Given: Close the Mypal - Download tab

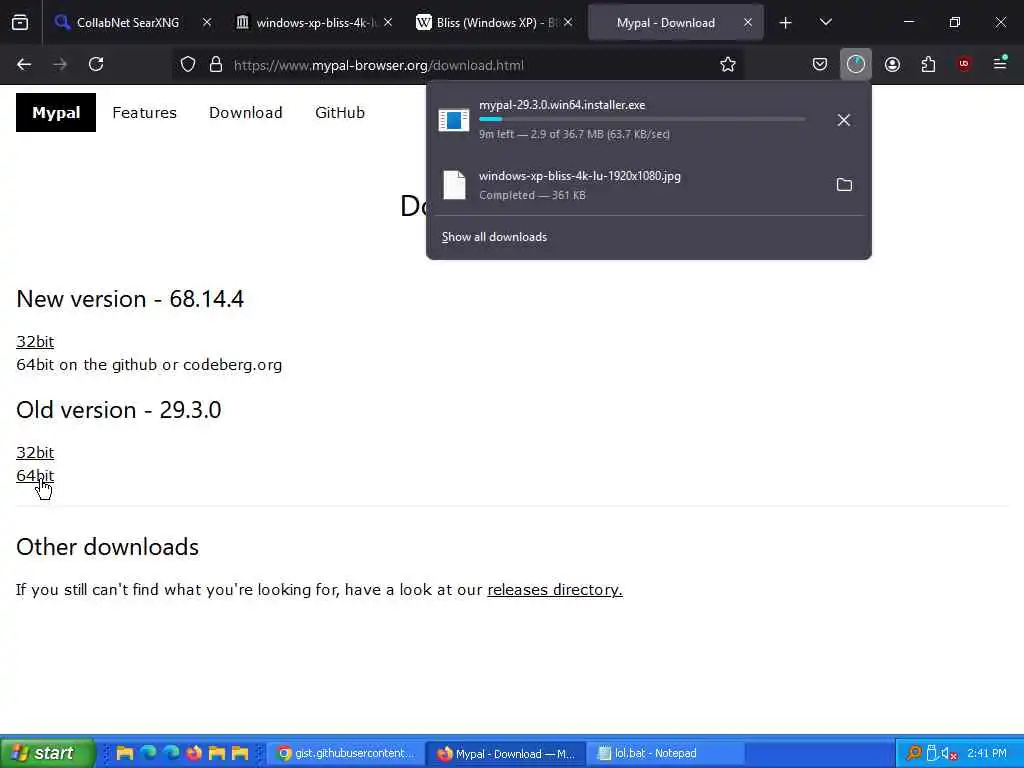Looking at the screenshot, I should pos(748,22).
